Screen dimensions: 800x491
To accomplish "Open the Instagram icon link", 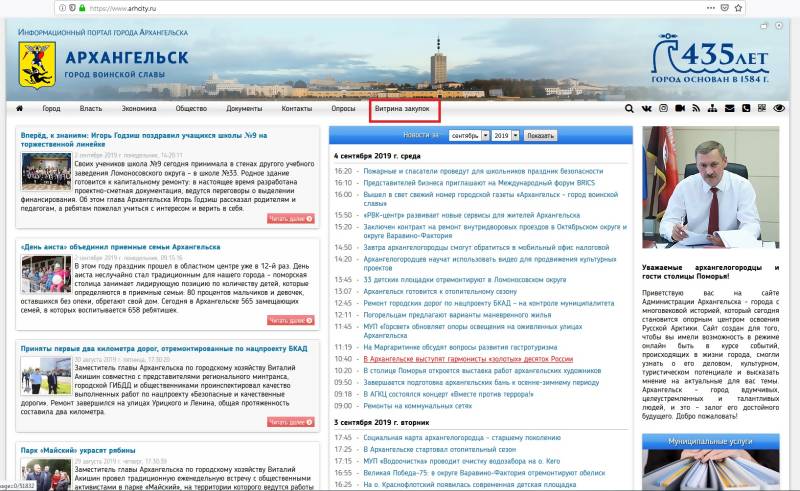I will (x=662, y=108).
